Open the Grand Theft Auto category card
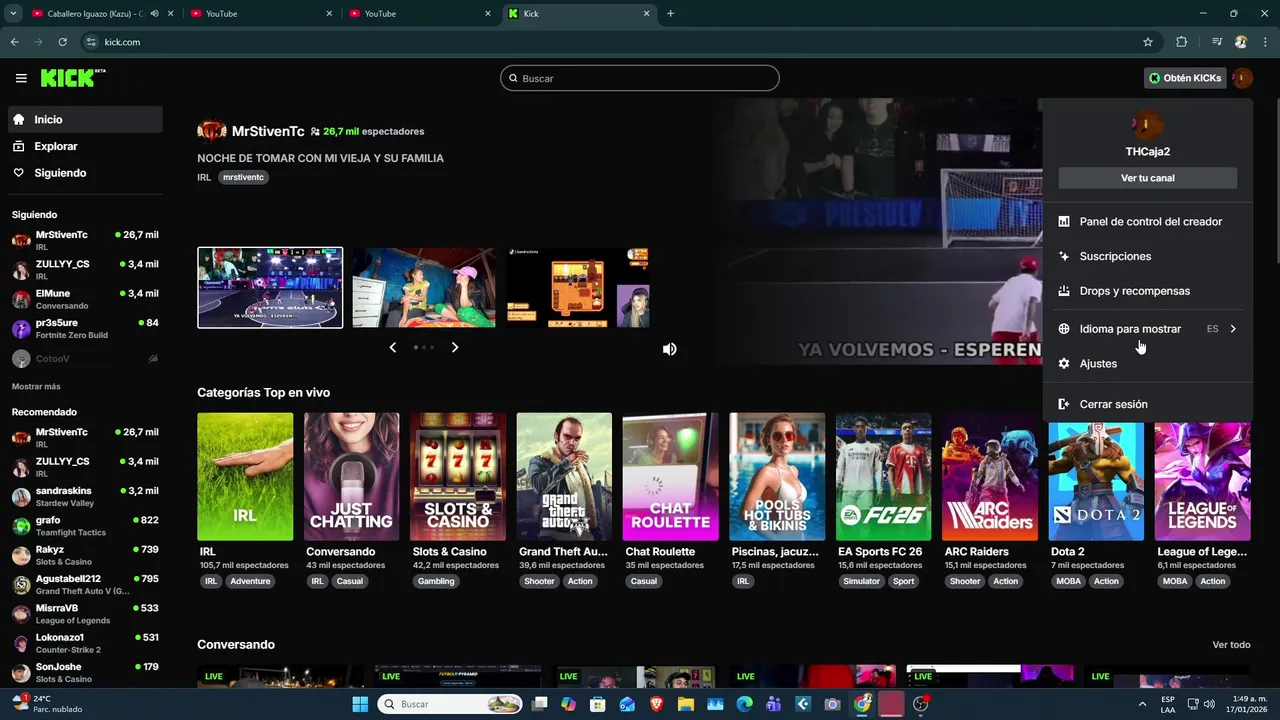 564,477
